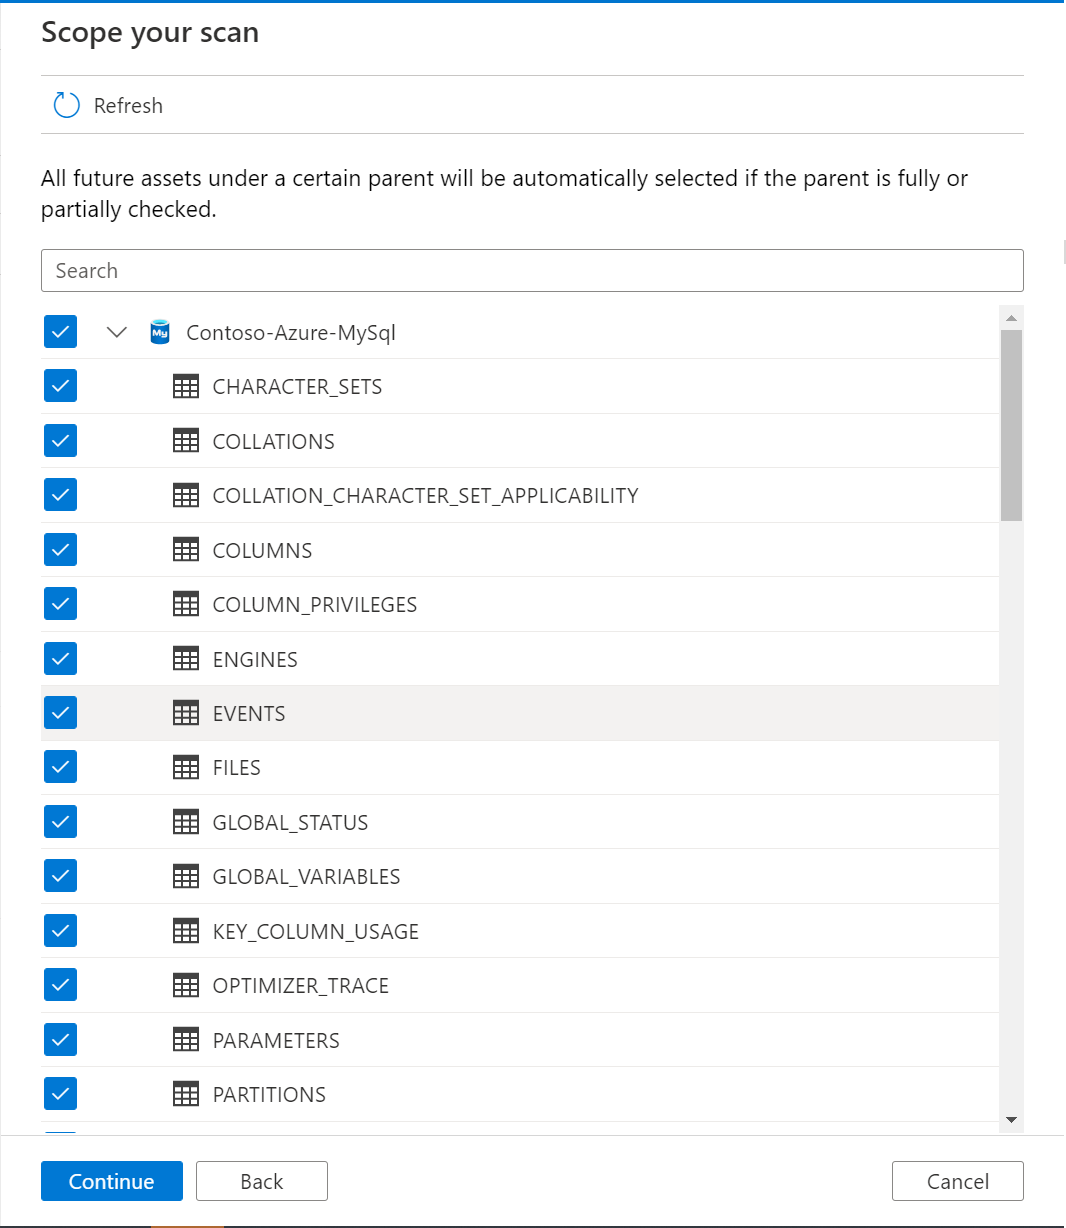Uncheck the COLLATIONS checkbox
Screen dimensions: 1066x1228
[61, 440]
